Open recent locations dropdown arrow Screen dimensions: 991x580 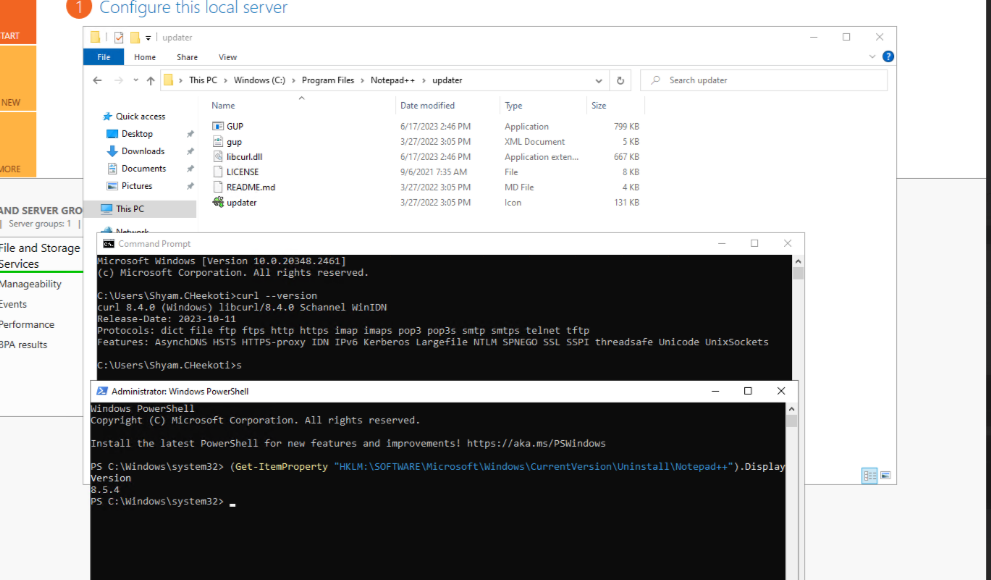135,80
